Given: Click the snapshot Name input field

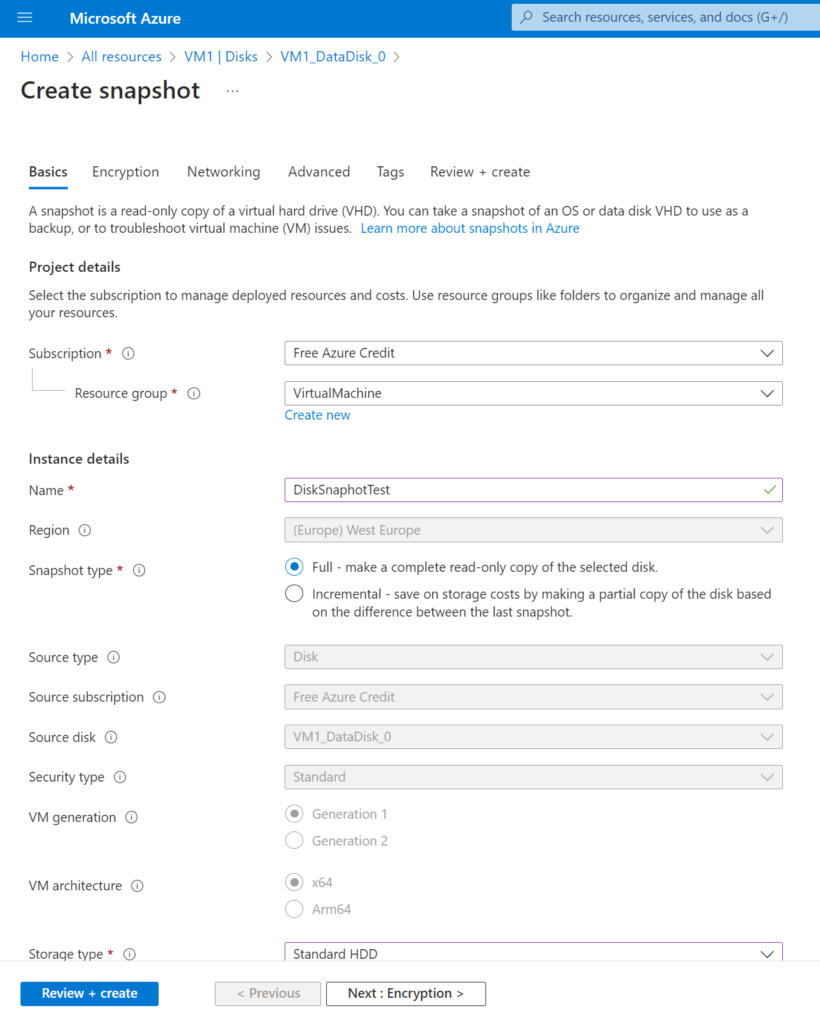Looking at the screenshot, I should pyautogui.click(x=520, y=490).
